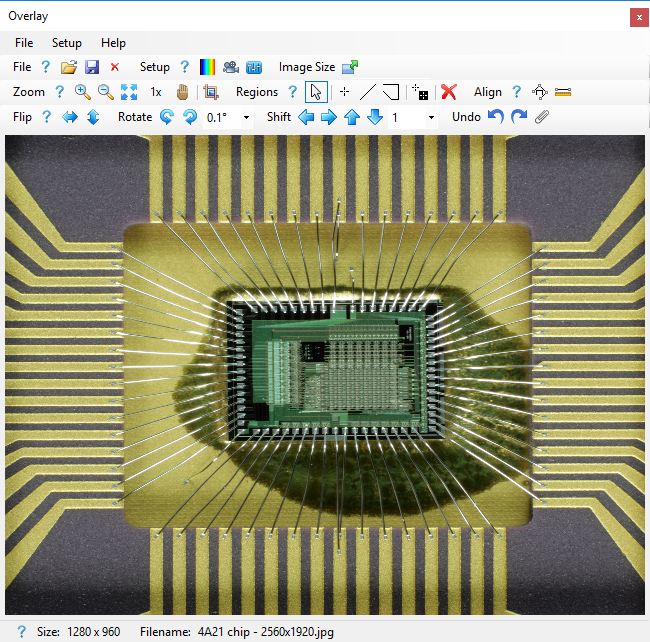Toggle the line region drawing tool
This screenshot has height=642, width=650.
368,92
